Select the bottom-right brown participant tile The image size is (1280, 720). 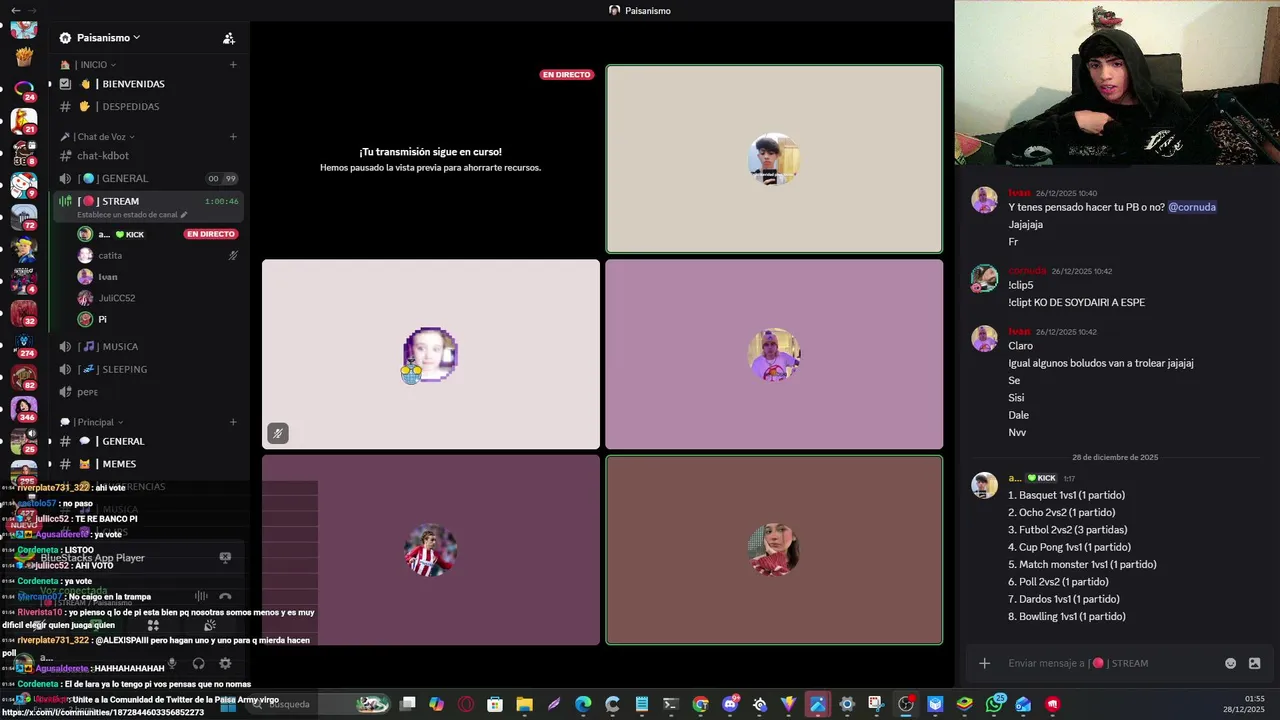pyautogui.click(x=774, y=550)
